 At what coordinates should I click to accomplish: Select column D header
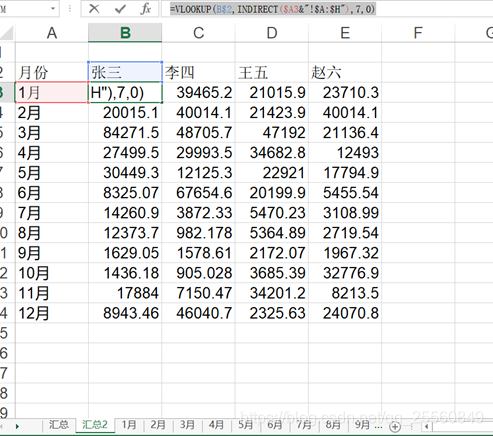(x=272, y=33)
